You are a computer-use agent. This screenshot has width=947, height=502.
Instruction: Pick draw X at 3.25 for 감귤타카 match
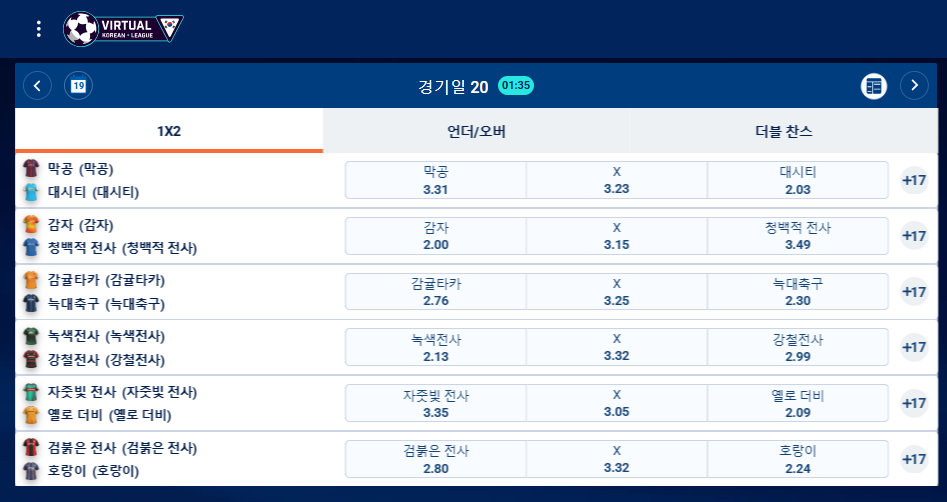617,292
